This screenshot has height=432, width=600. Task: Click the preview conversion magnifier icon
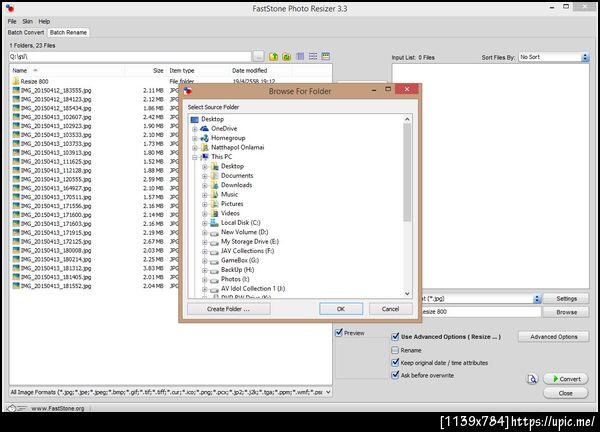coord(532,379)
